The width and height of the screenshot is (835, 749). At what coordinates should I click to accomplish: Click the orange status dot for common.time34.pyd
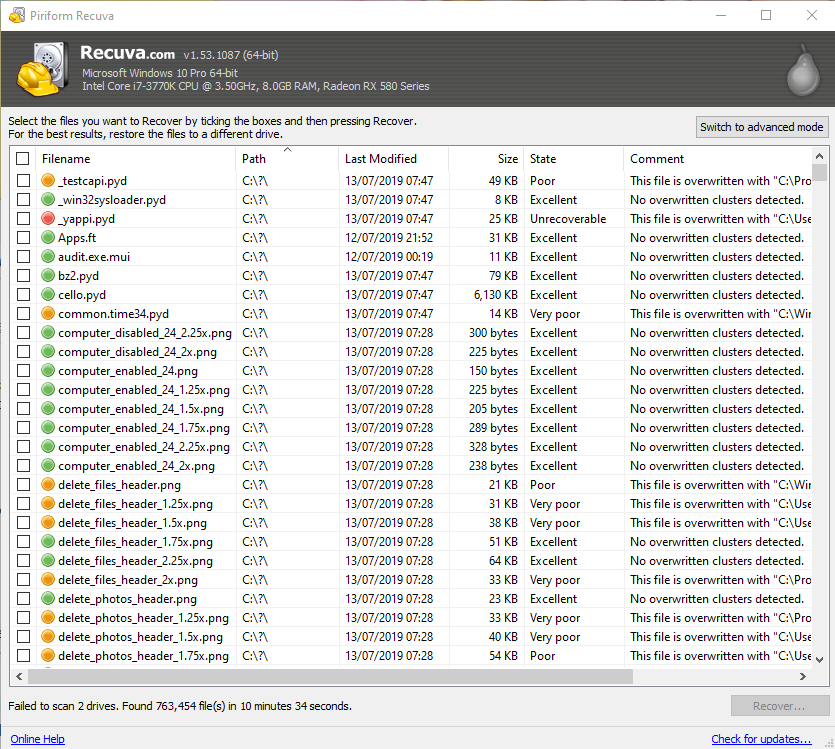(48, 314)
